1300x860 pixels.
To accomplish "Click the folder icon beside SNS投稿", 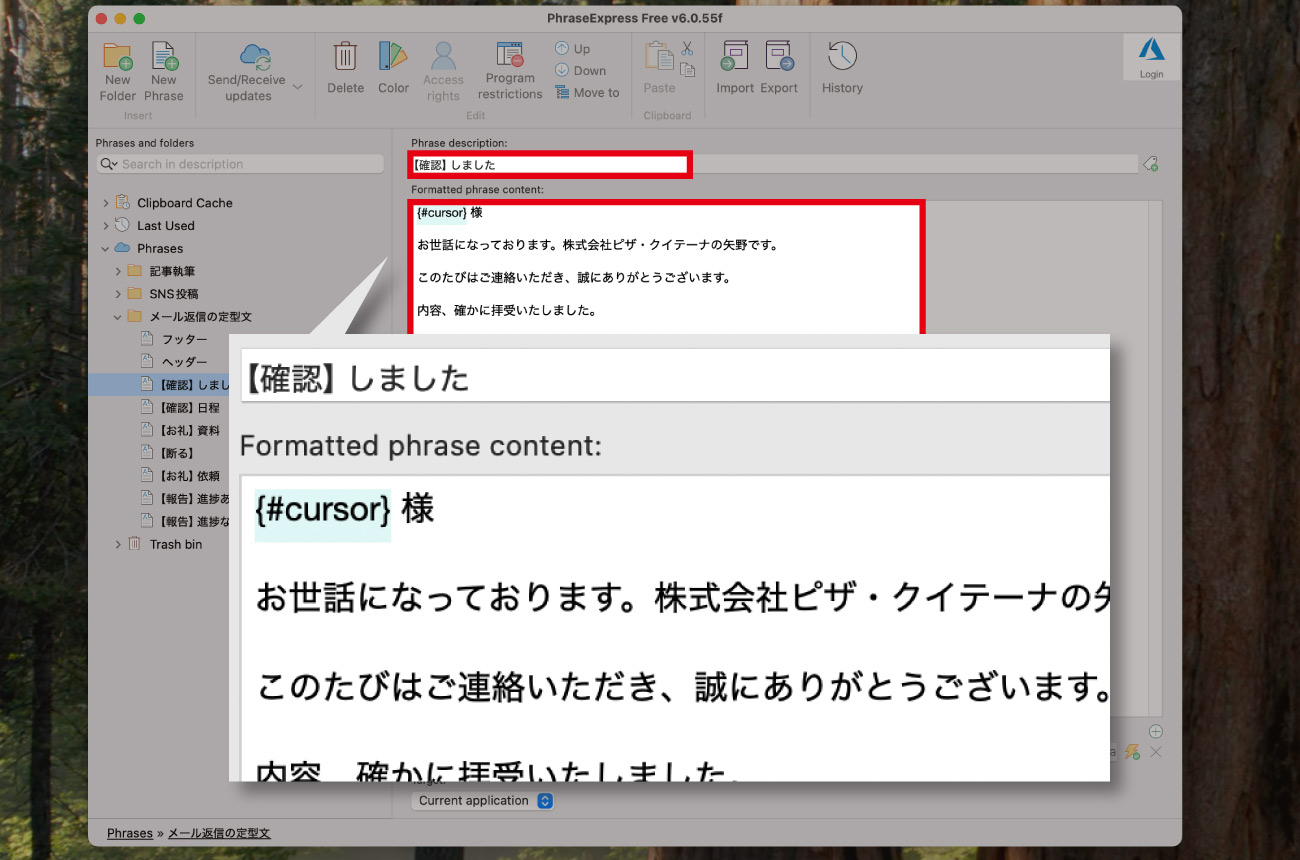I will coord(134,294).
